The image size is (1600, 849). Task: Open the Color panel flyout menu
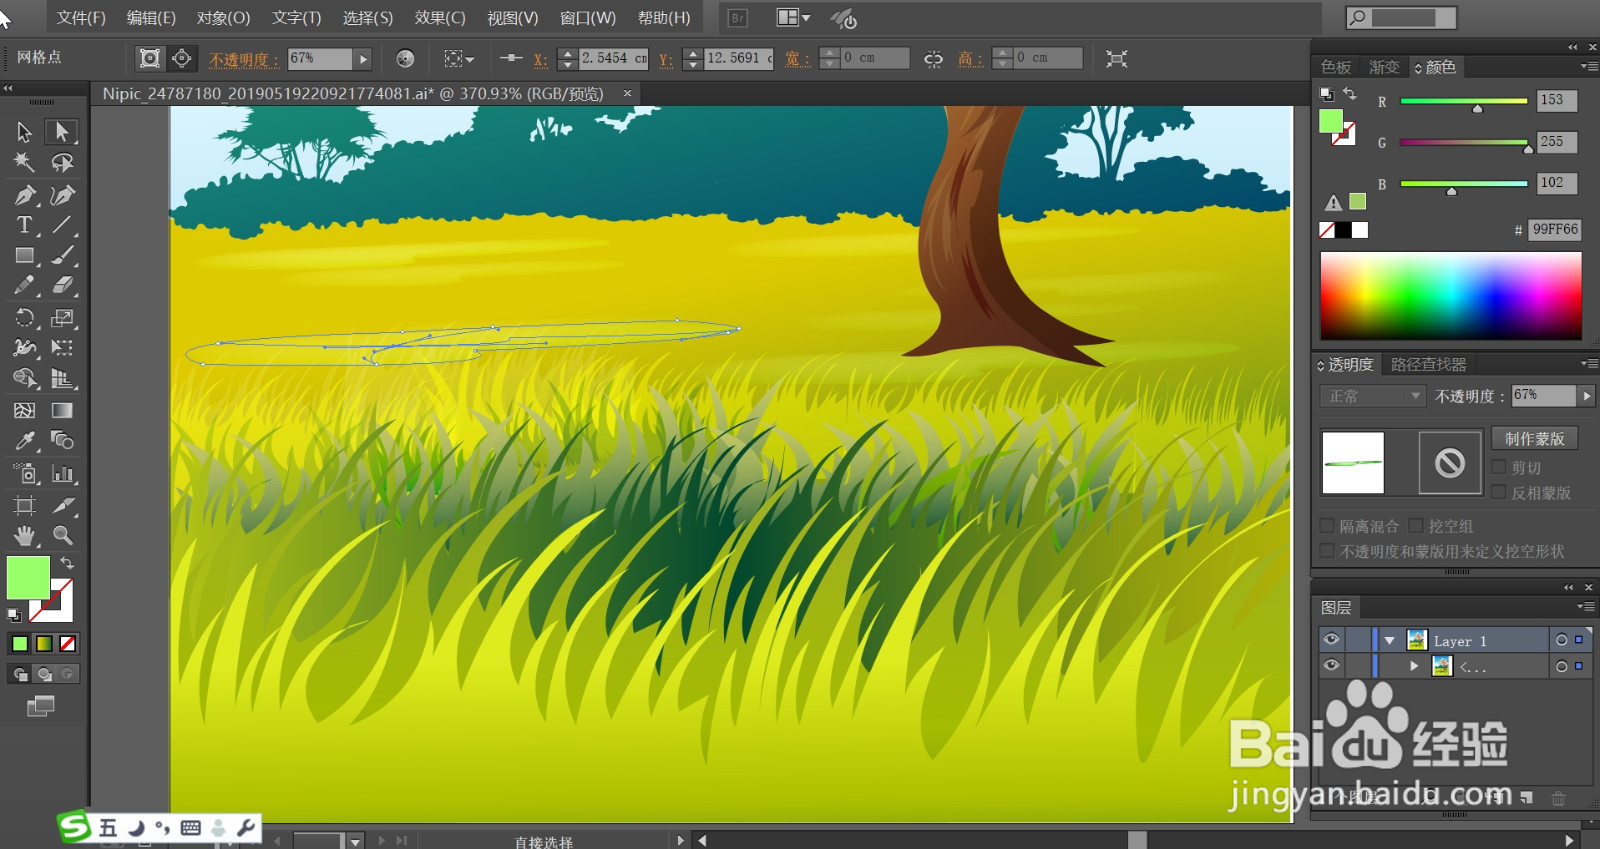click(x=1588, y=67)
